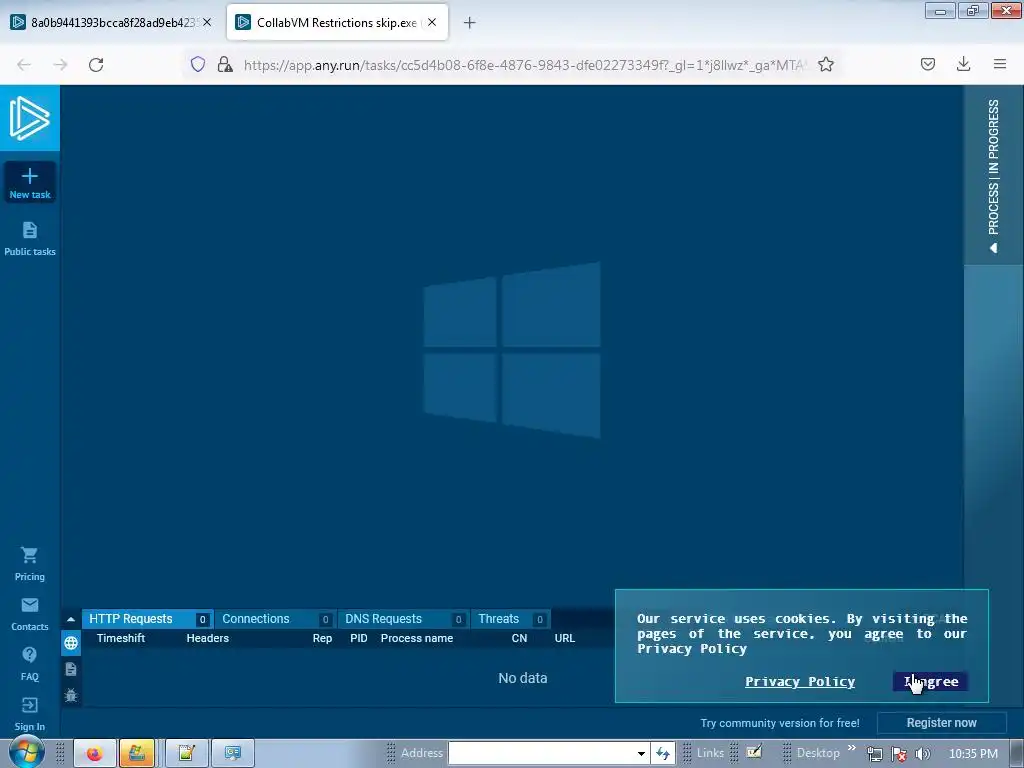
Task: Click the Action Center flag tray icon
Action: tap(899, 754)
